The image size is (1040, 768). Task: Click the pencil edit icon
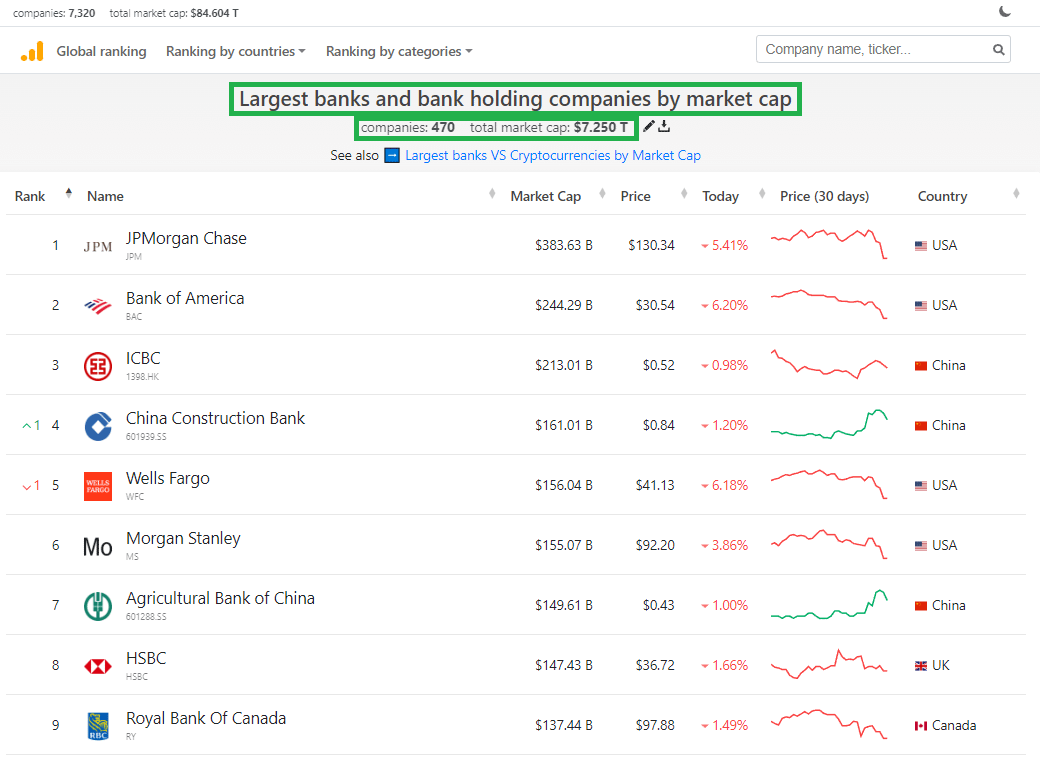coord(649,127)
